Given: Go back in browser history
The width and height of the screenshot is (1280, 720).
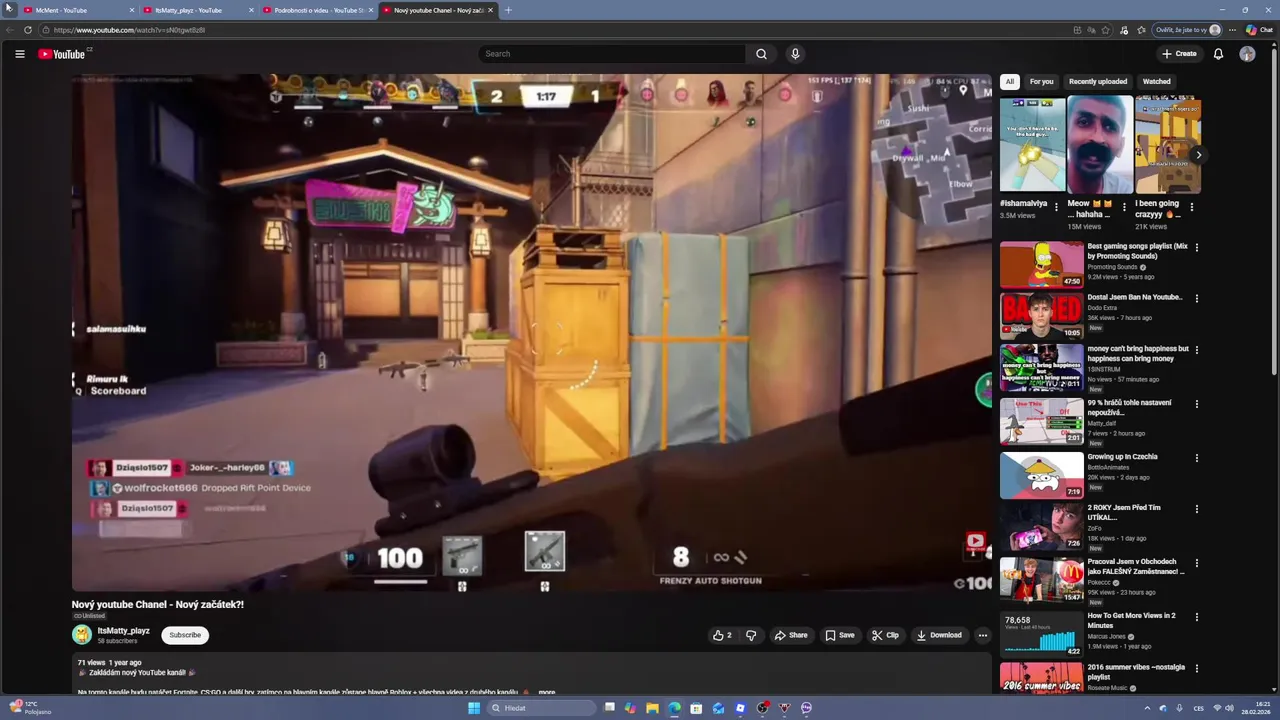Looking at the screenshot, I should (10, 30).
